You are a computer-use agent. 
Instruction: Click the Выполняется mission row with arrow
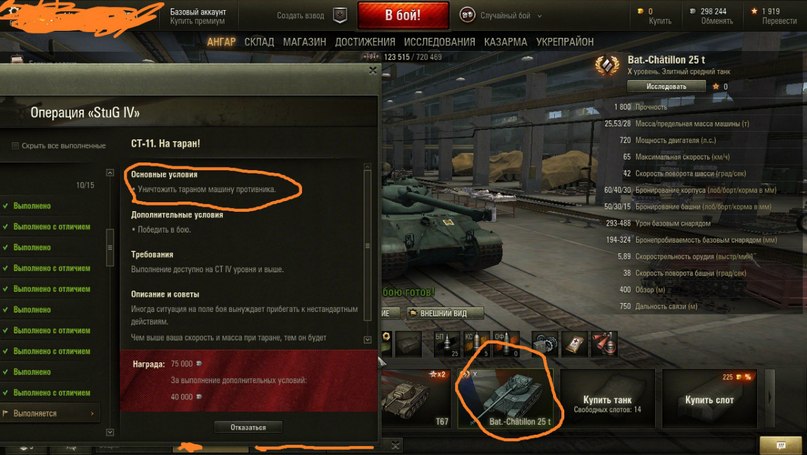click(50, 413)
